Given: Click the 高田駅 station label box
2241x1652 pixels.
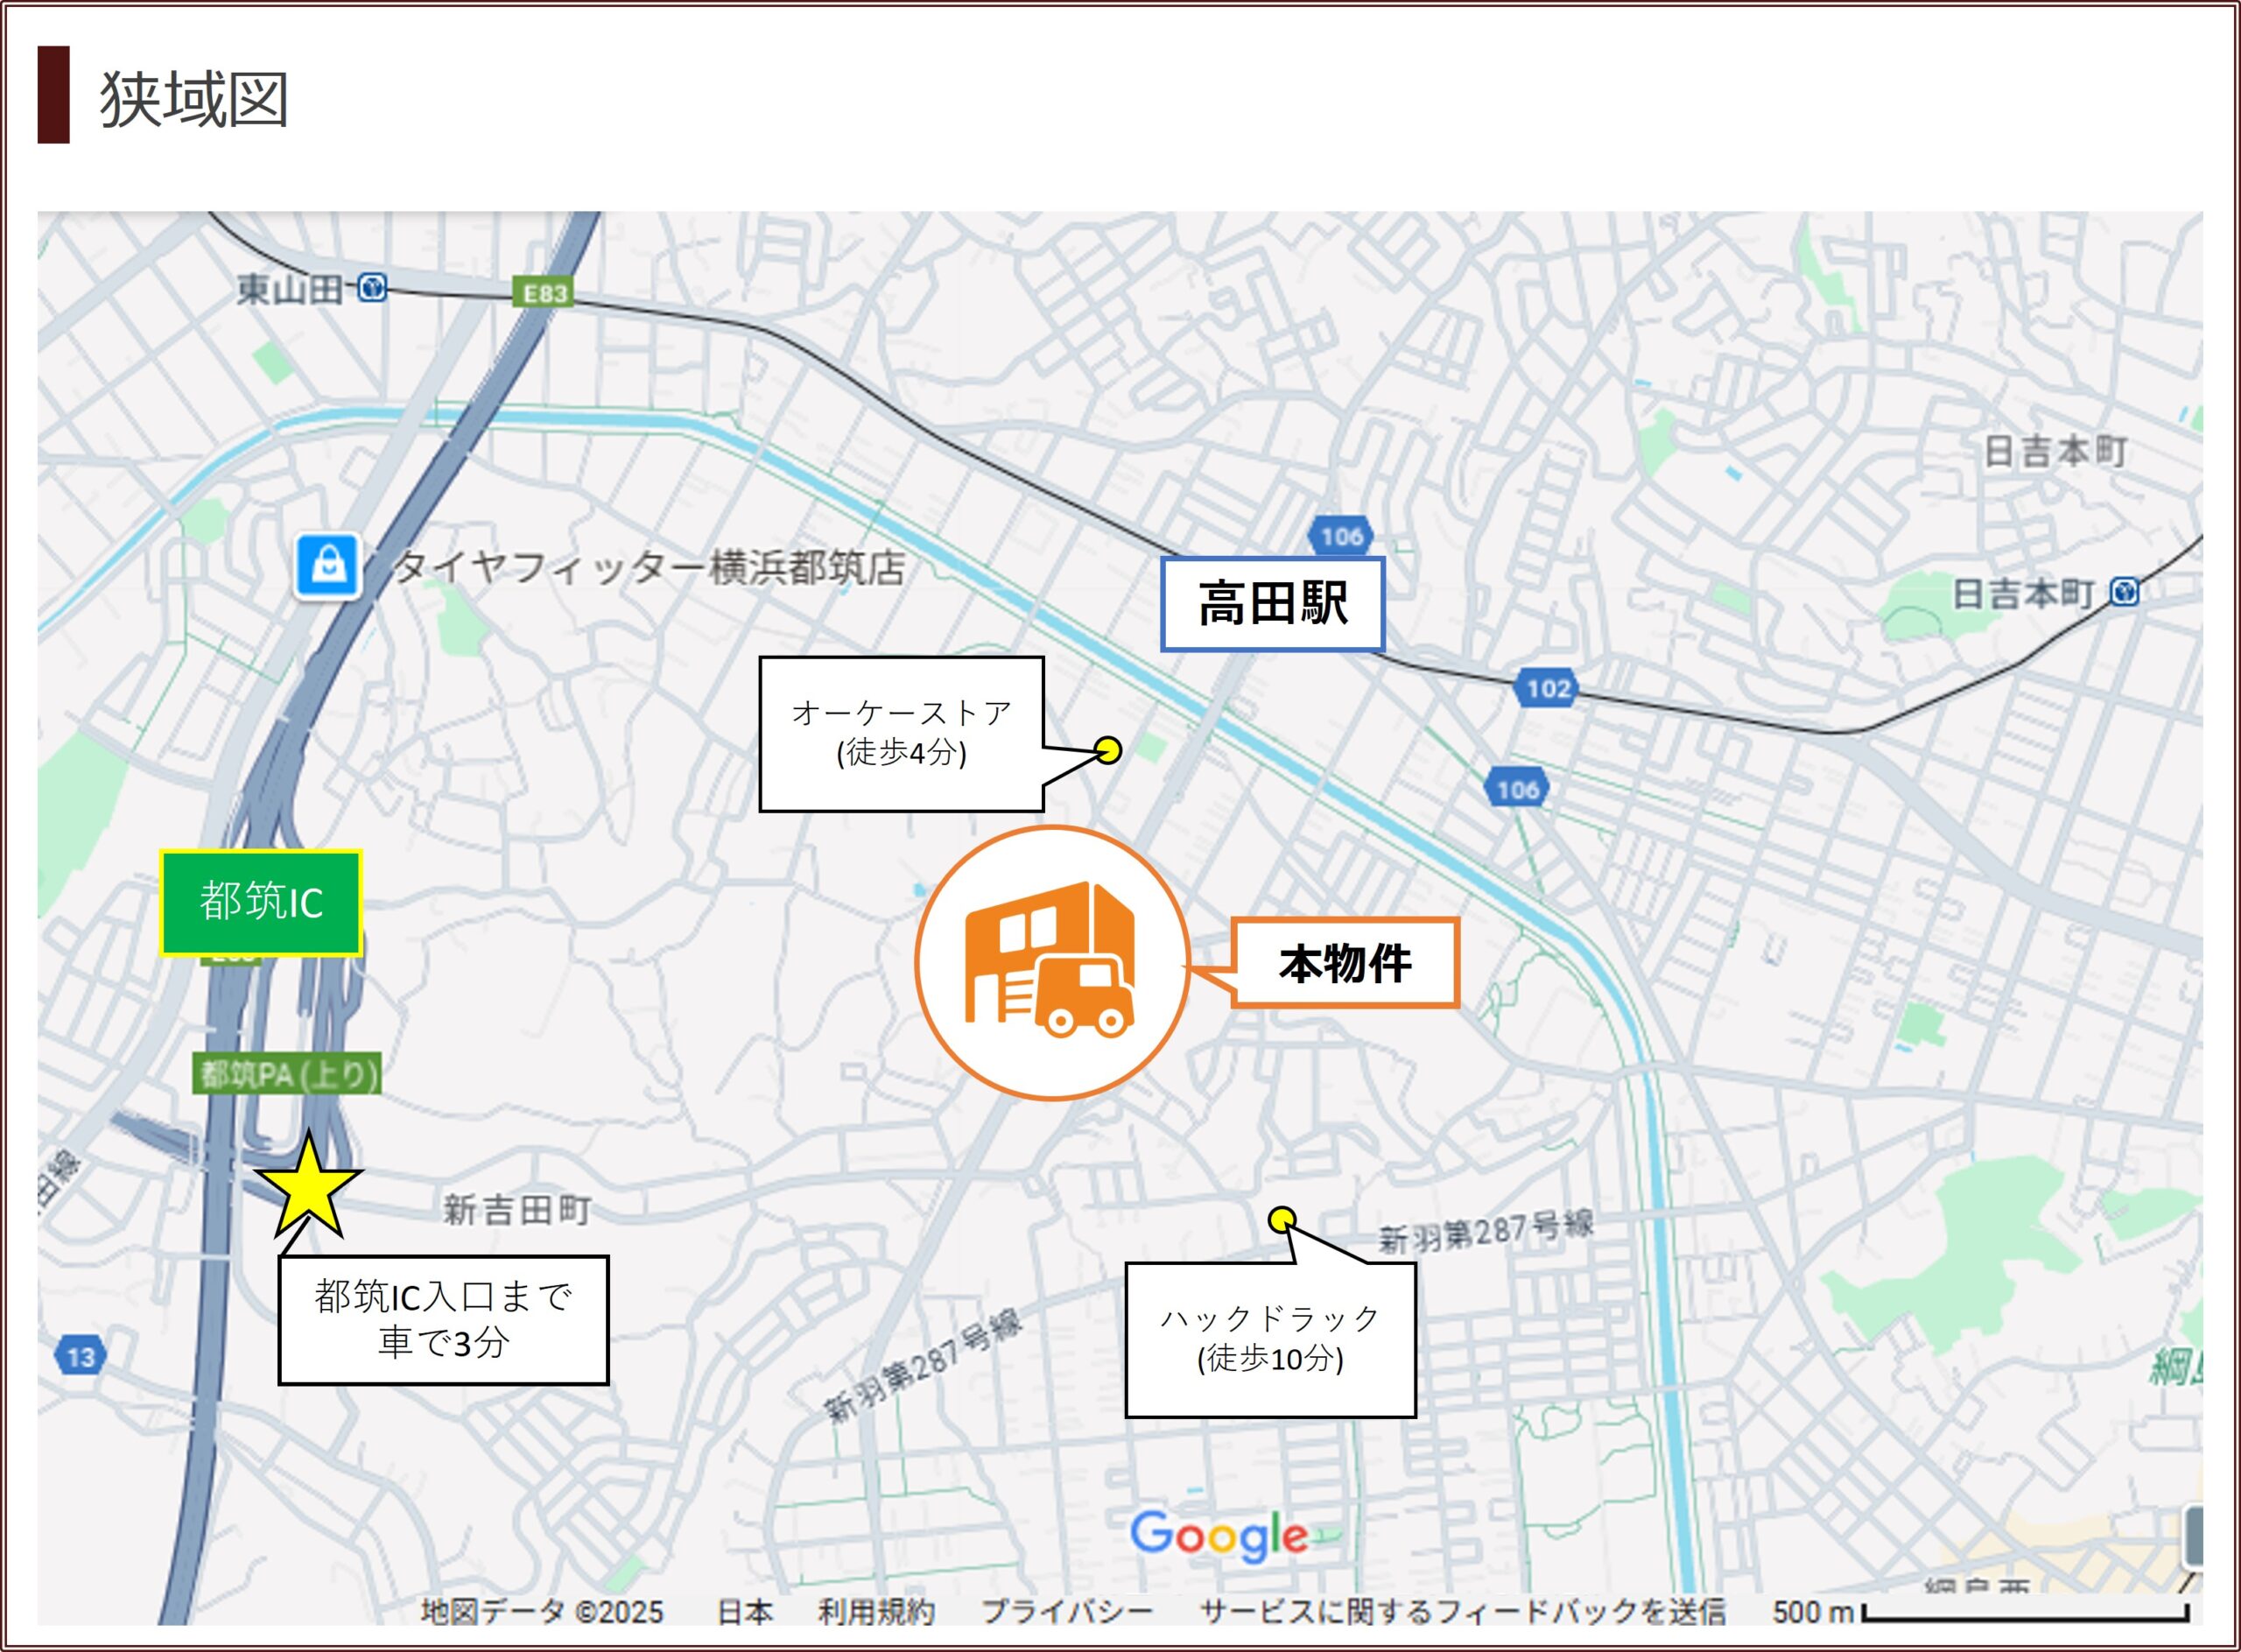Looking at the screenshot, I should (x=1272, y=604).
